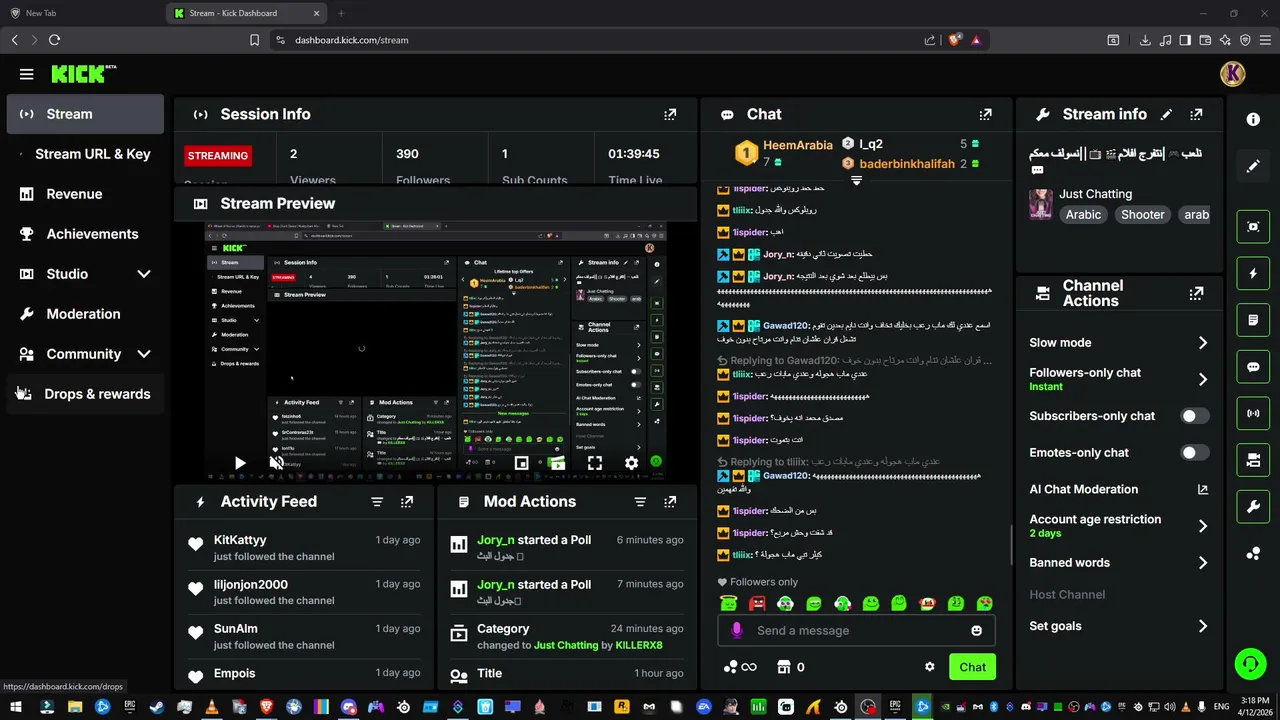Viewport: 1280px width, 720px height.
Task: Open Moderation in sidebar
Action: [85, 314]
